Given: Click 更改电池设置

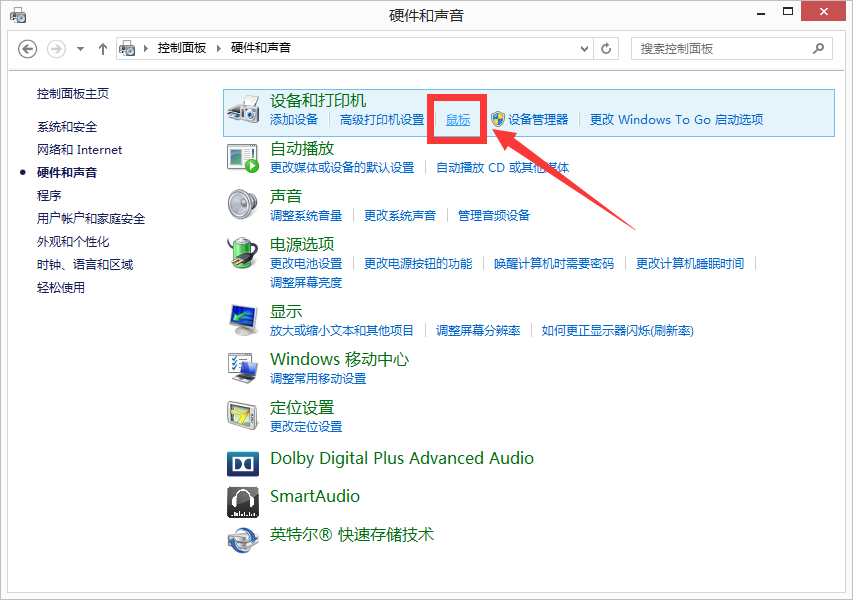Looking at the screenshot, I should [x=306, y=263].
